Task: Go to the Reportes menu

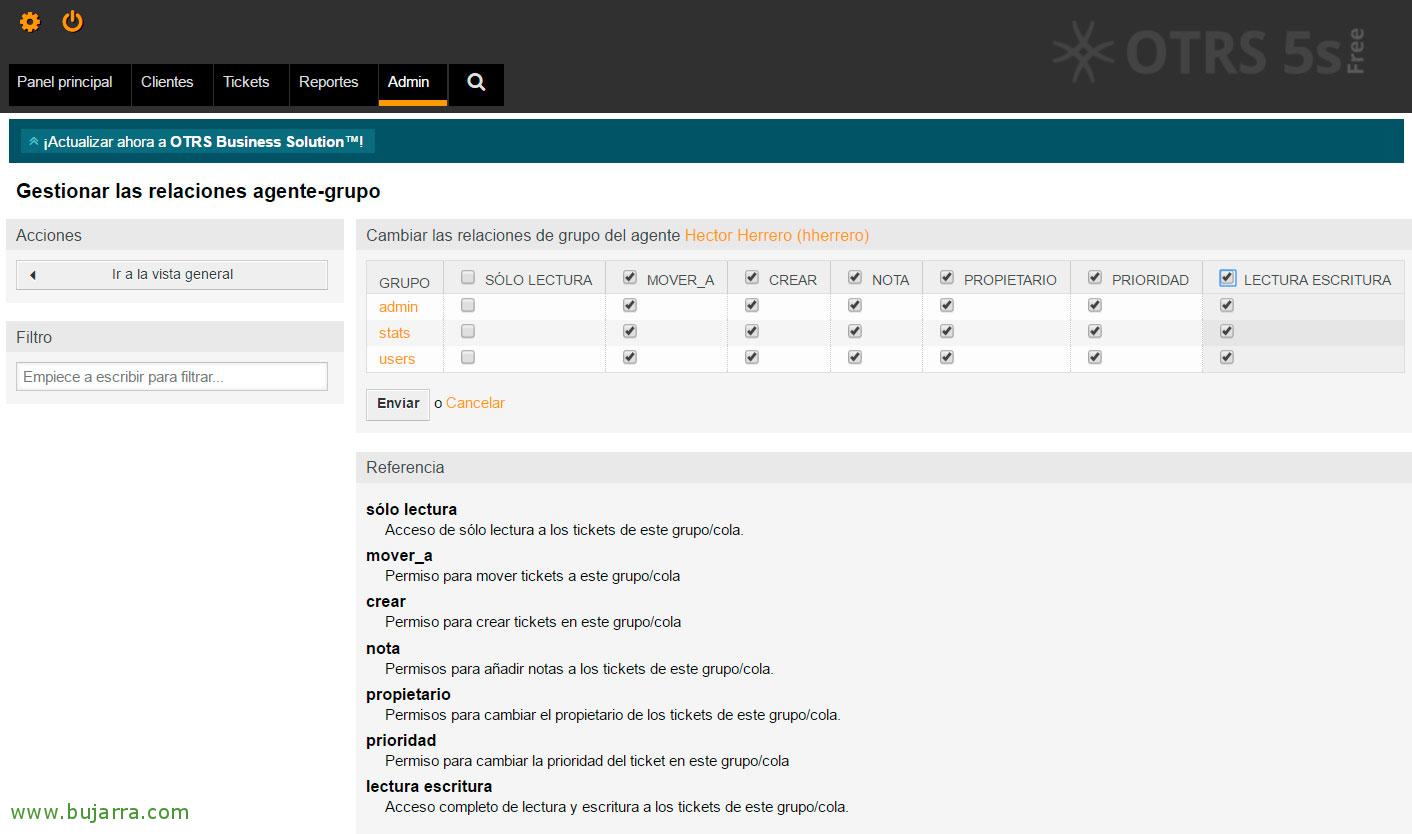Action: (x=328, y=83)
